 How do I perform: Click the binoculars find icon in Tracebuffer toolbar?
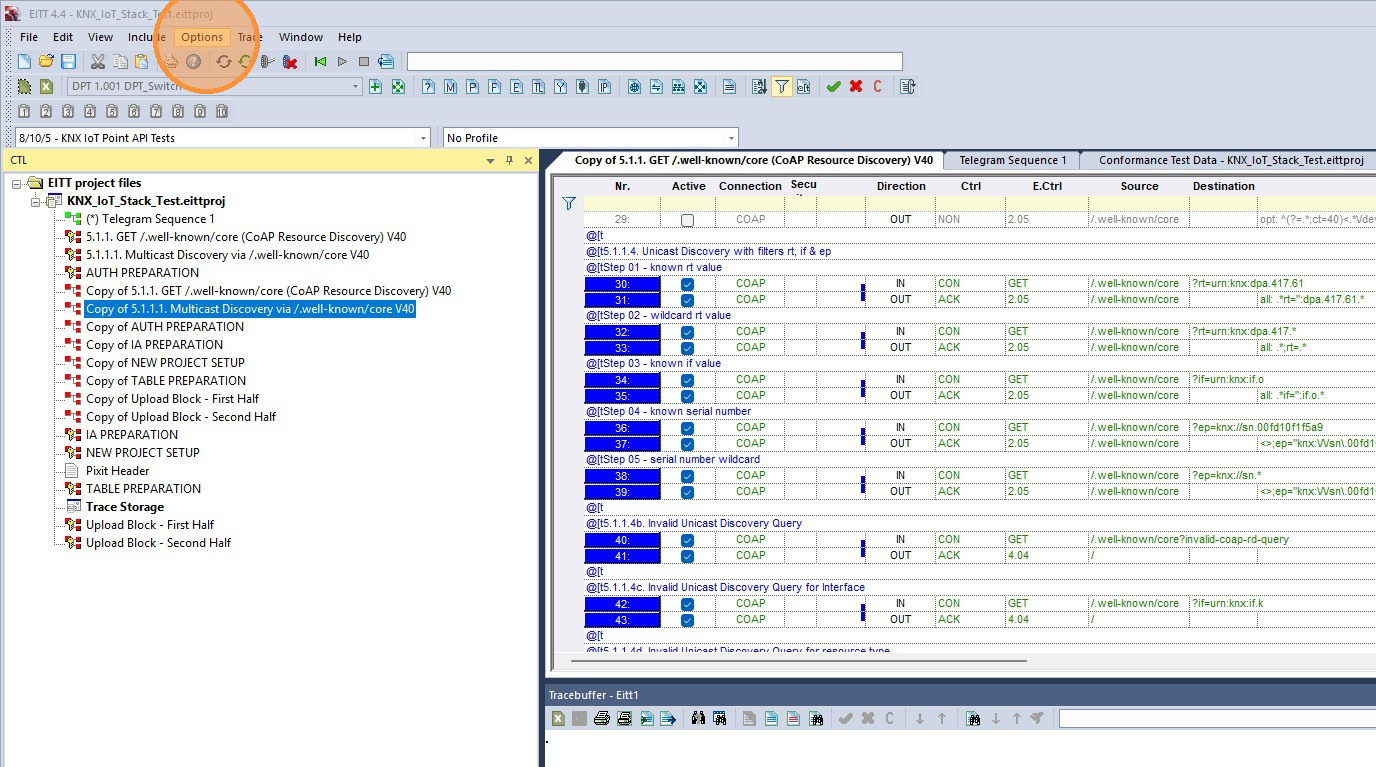click(x=698, y=718)
